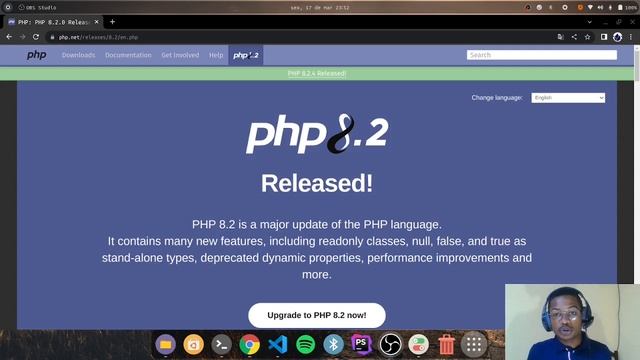This screenshot has height=360, width=640.
Task: Click the Activities icon in top-left corner
Action: click(8, 7)
